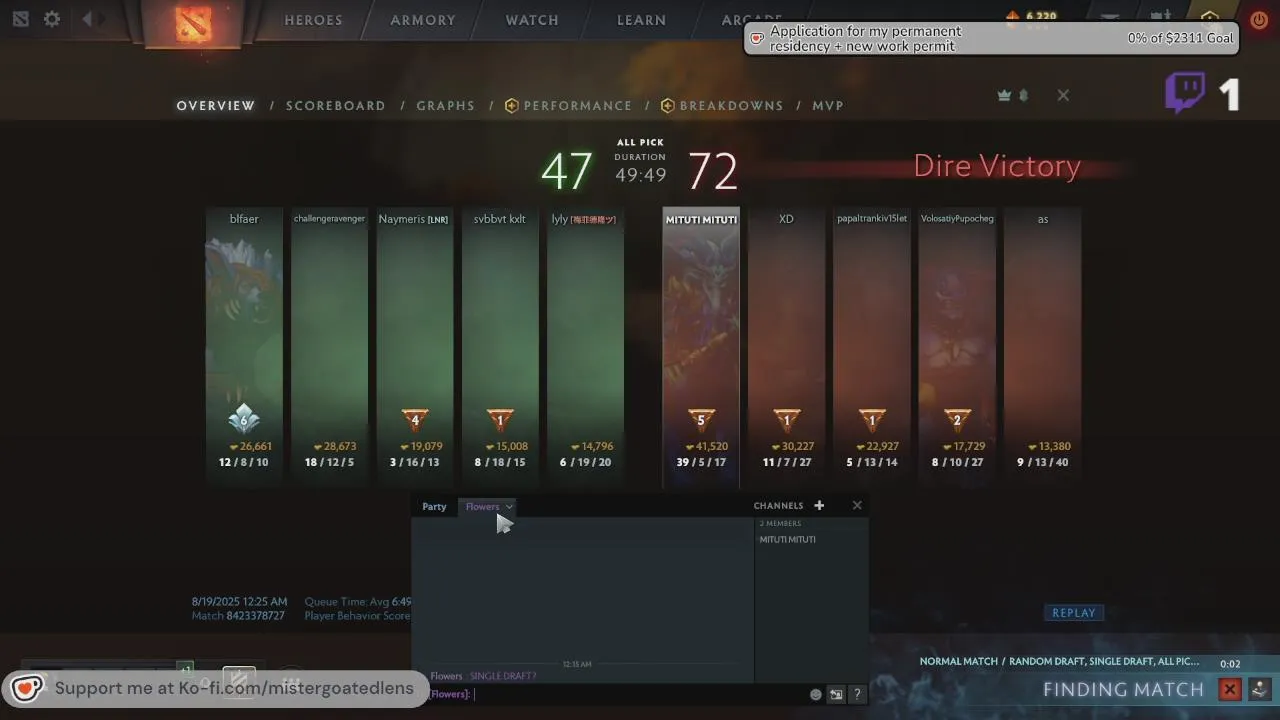Screen dimensions: 1280x720
Task: Click the Finding Match status text
Action: tap(1123, 689)
